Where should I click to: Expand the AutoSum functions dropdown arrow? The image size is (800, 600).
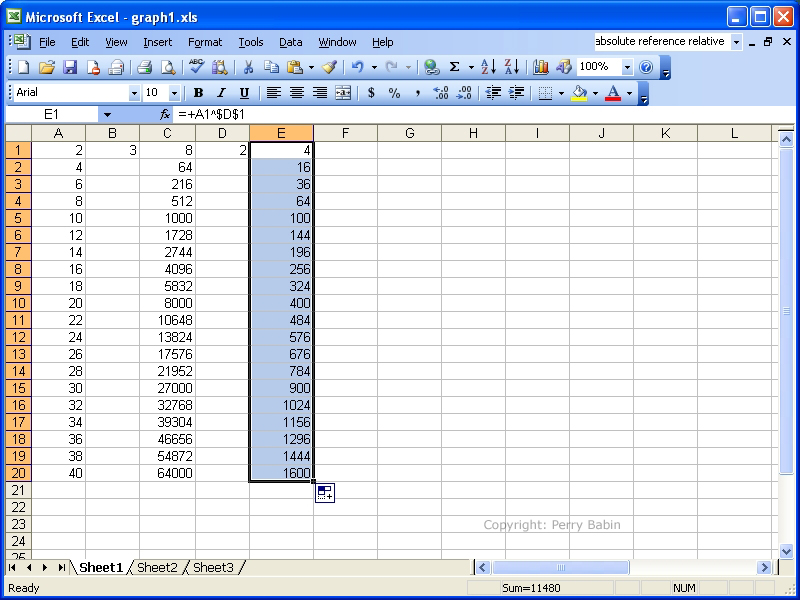click(x=471, y=67)
